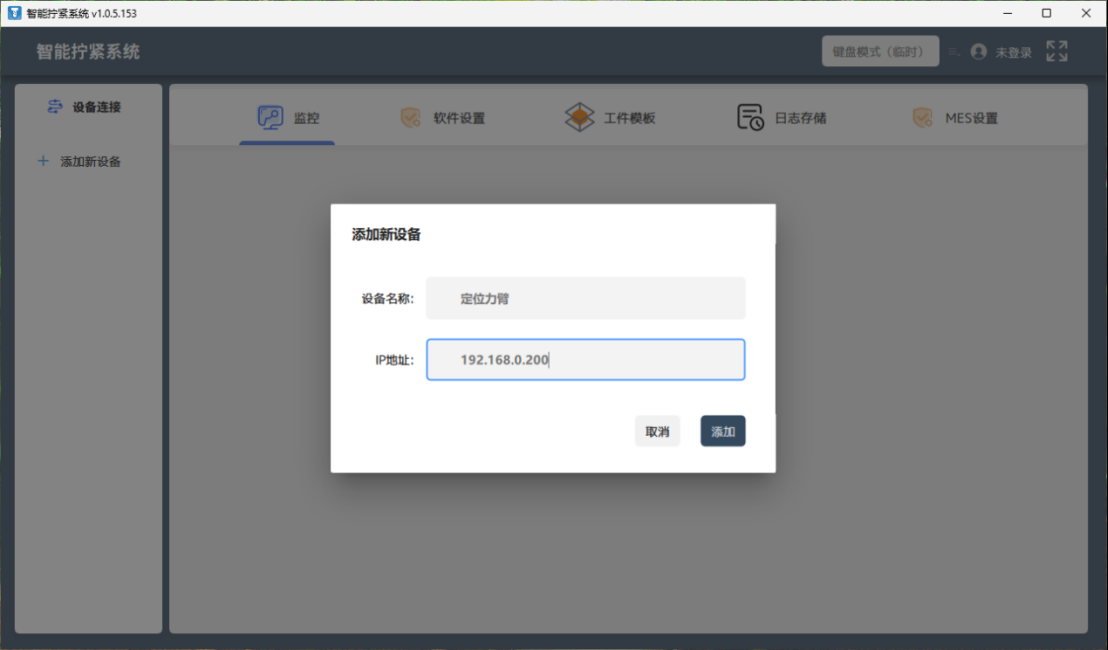The height and width of the screenshot is (650, 1108).
Task: Open the small list menu icon beside 键盘模式
Action: (954, 52)
